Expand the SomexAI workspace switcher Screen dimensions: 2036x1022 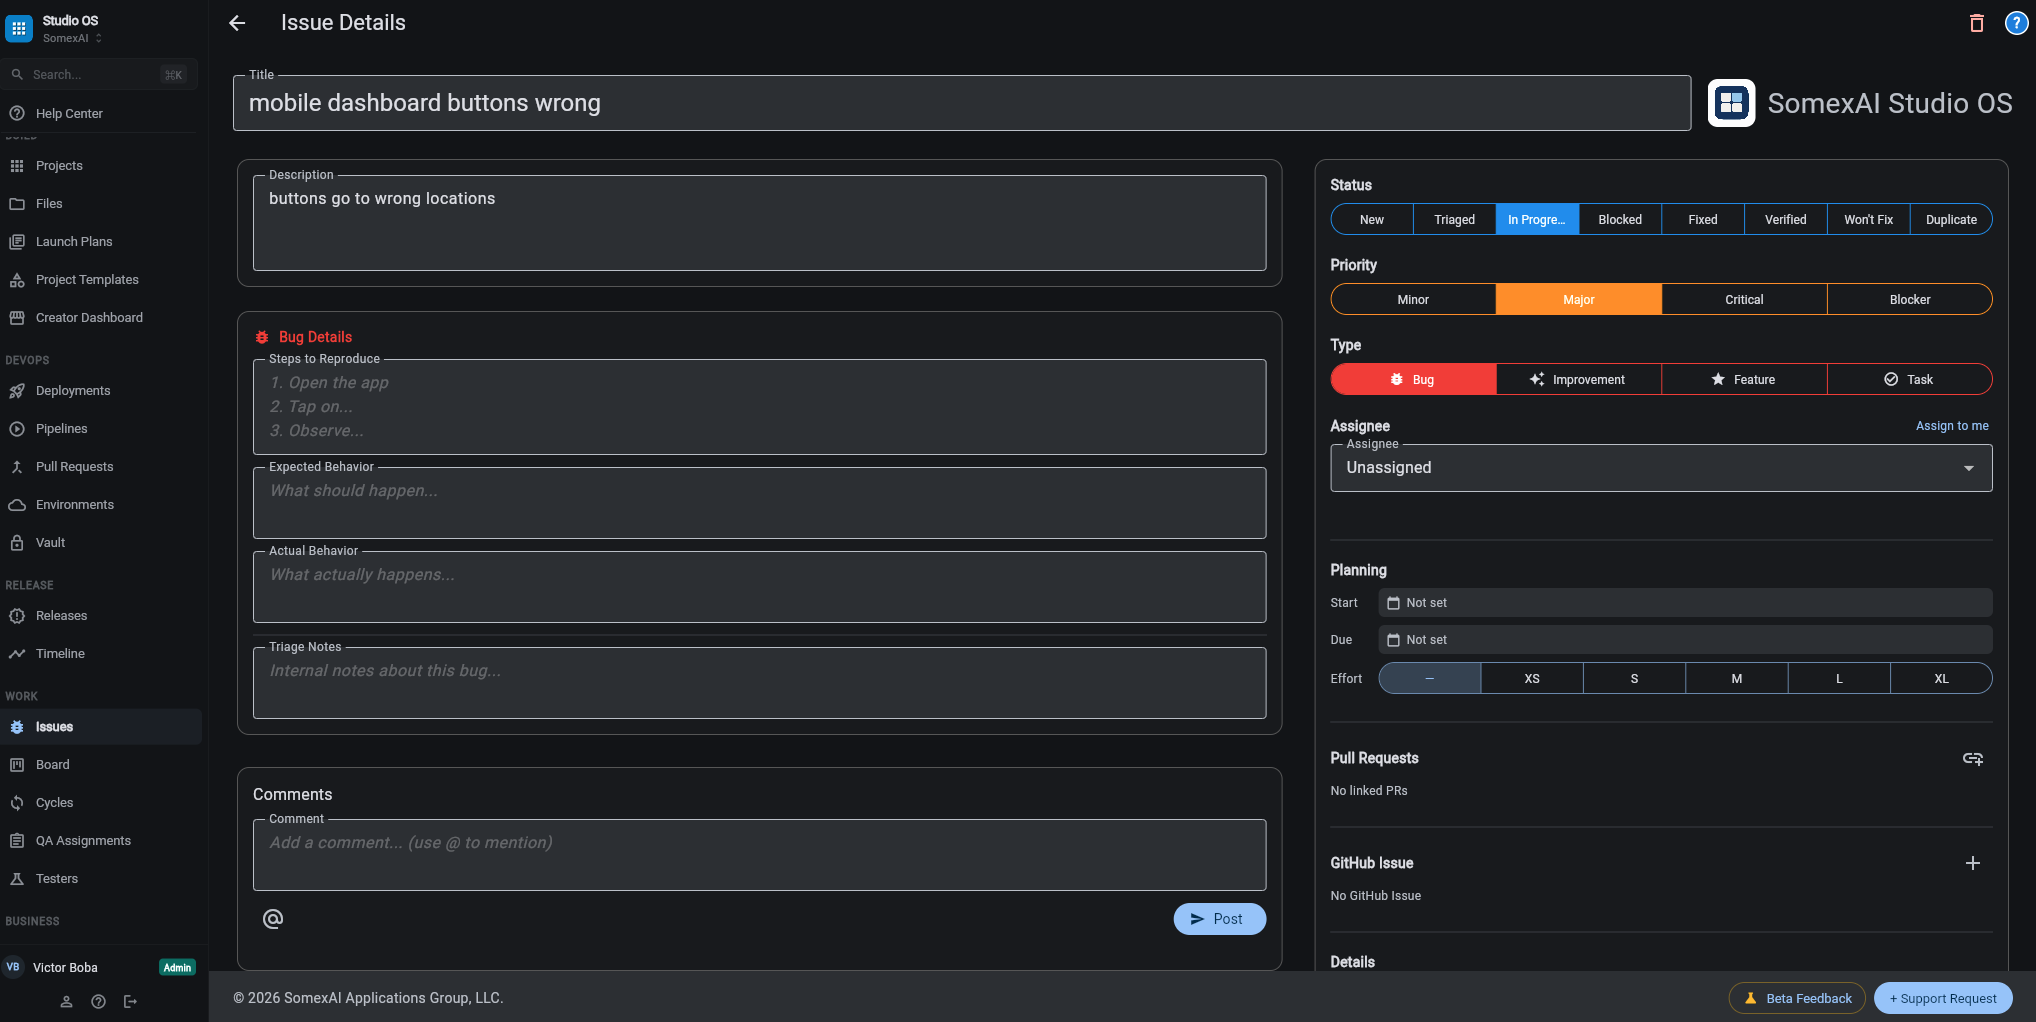71,38
